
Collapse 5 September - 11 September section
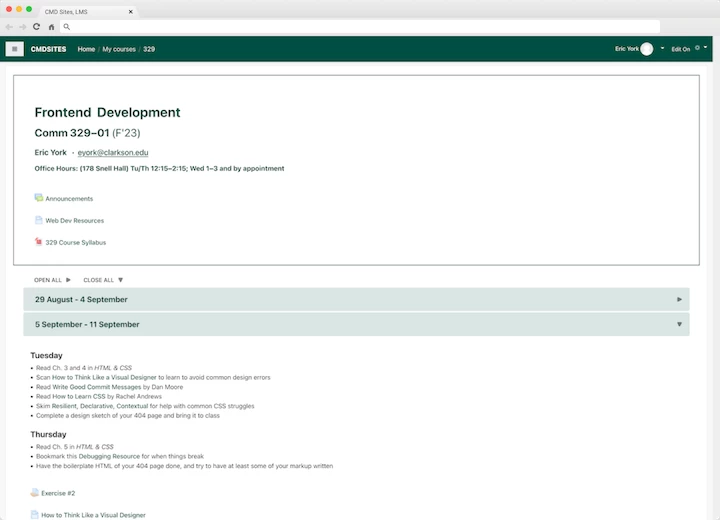(356, 324)
